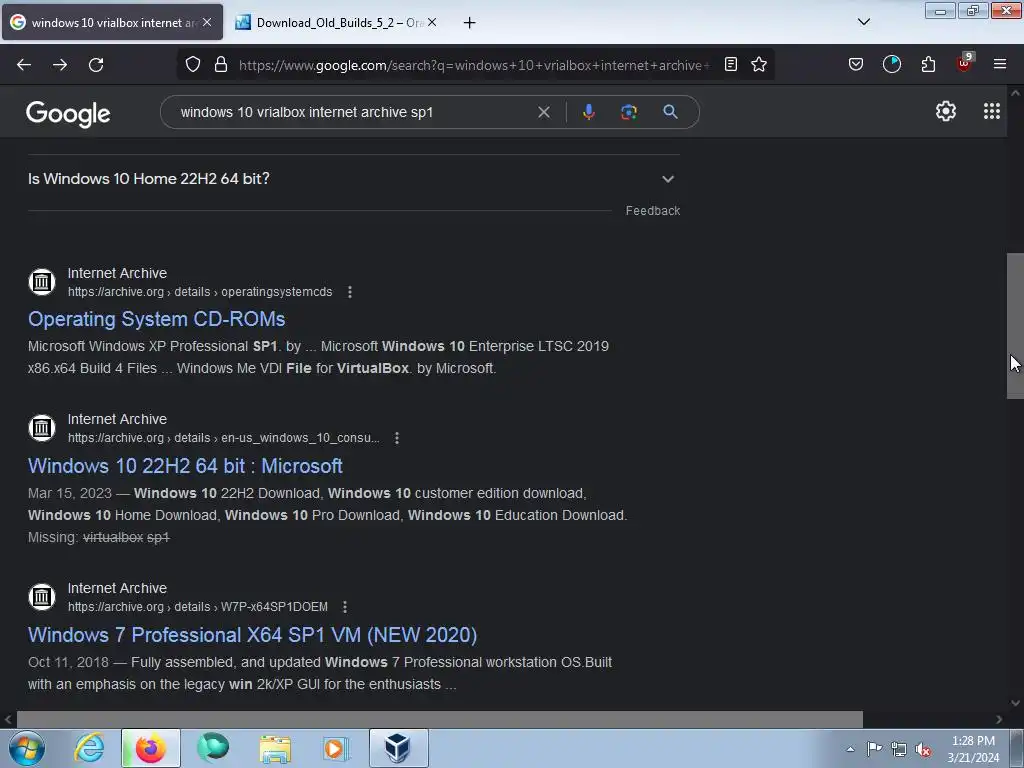The width and height of the screenshot is (1024, 768).
Task: Open more options for Windows 10 22H2 result
Action: 397,438
